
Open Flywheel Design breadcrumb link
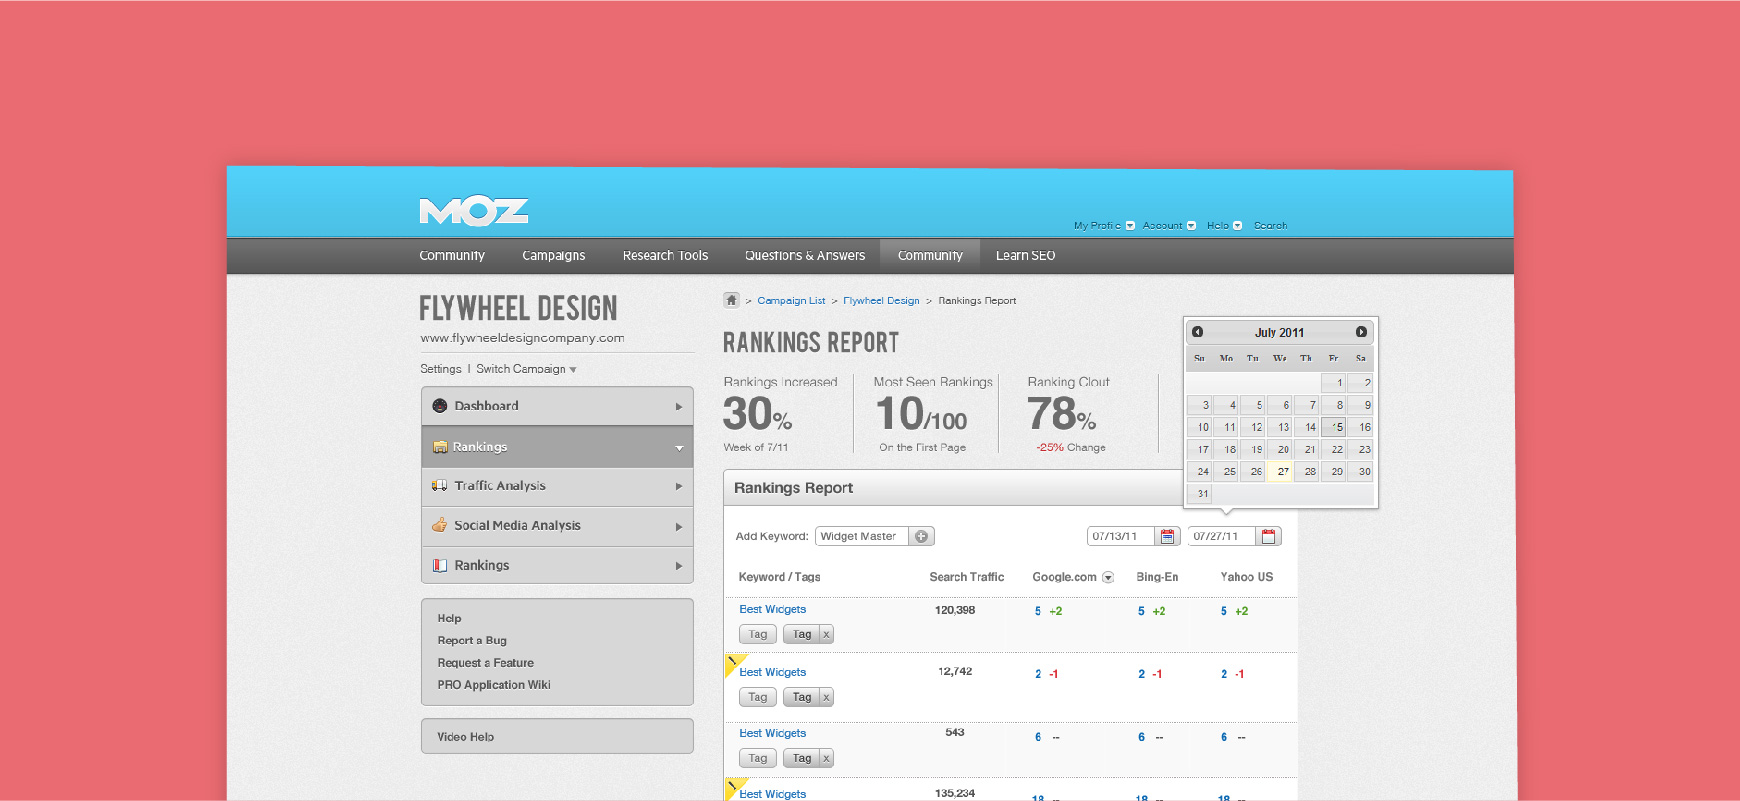pyautogui.click(x=881, y=301)
